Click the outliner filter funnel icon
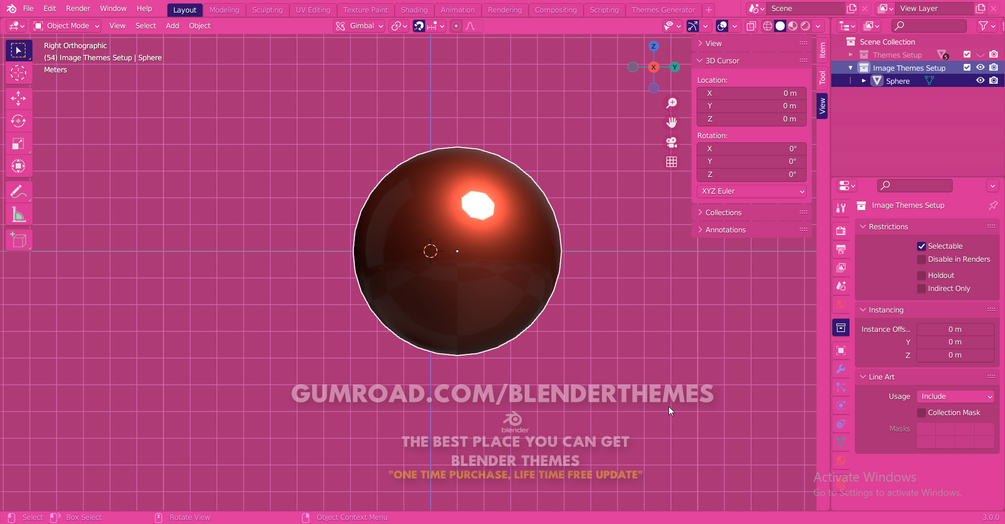This screenshot has height=524, width=1005. pyautogui.click(x=983, y=26)
